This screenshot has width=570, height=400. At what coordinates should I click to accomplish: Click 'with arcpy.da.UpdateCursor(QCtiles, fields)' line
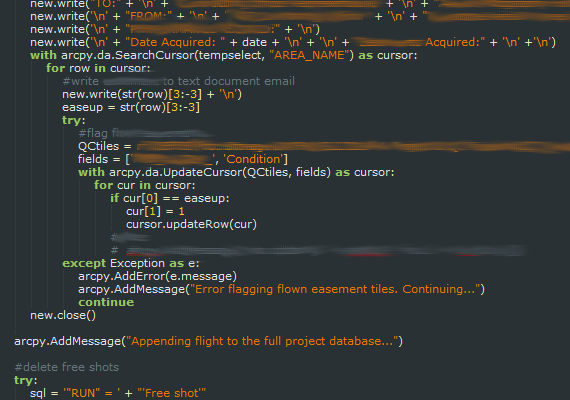236,172
